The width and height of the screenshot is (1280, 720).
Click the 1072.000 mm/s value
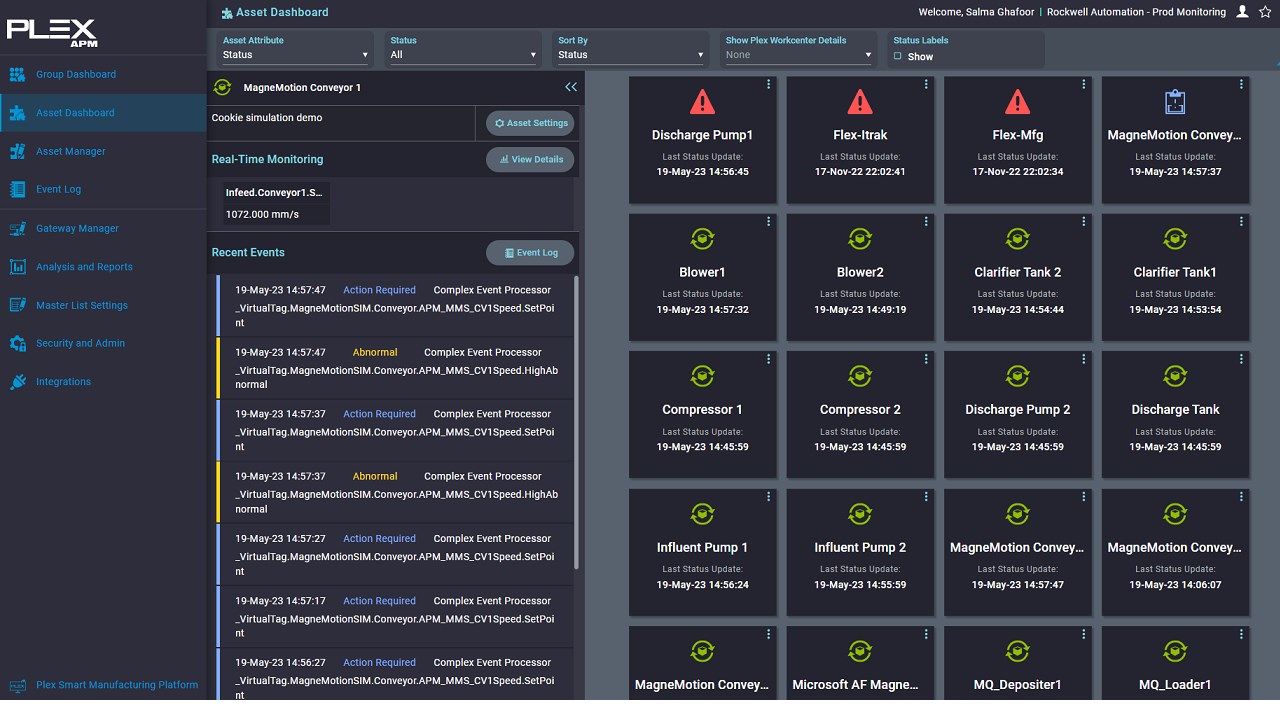pyautogui.click(x=262, y=214)
